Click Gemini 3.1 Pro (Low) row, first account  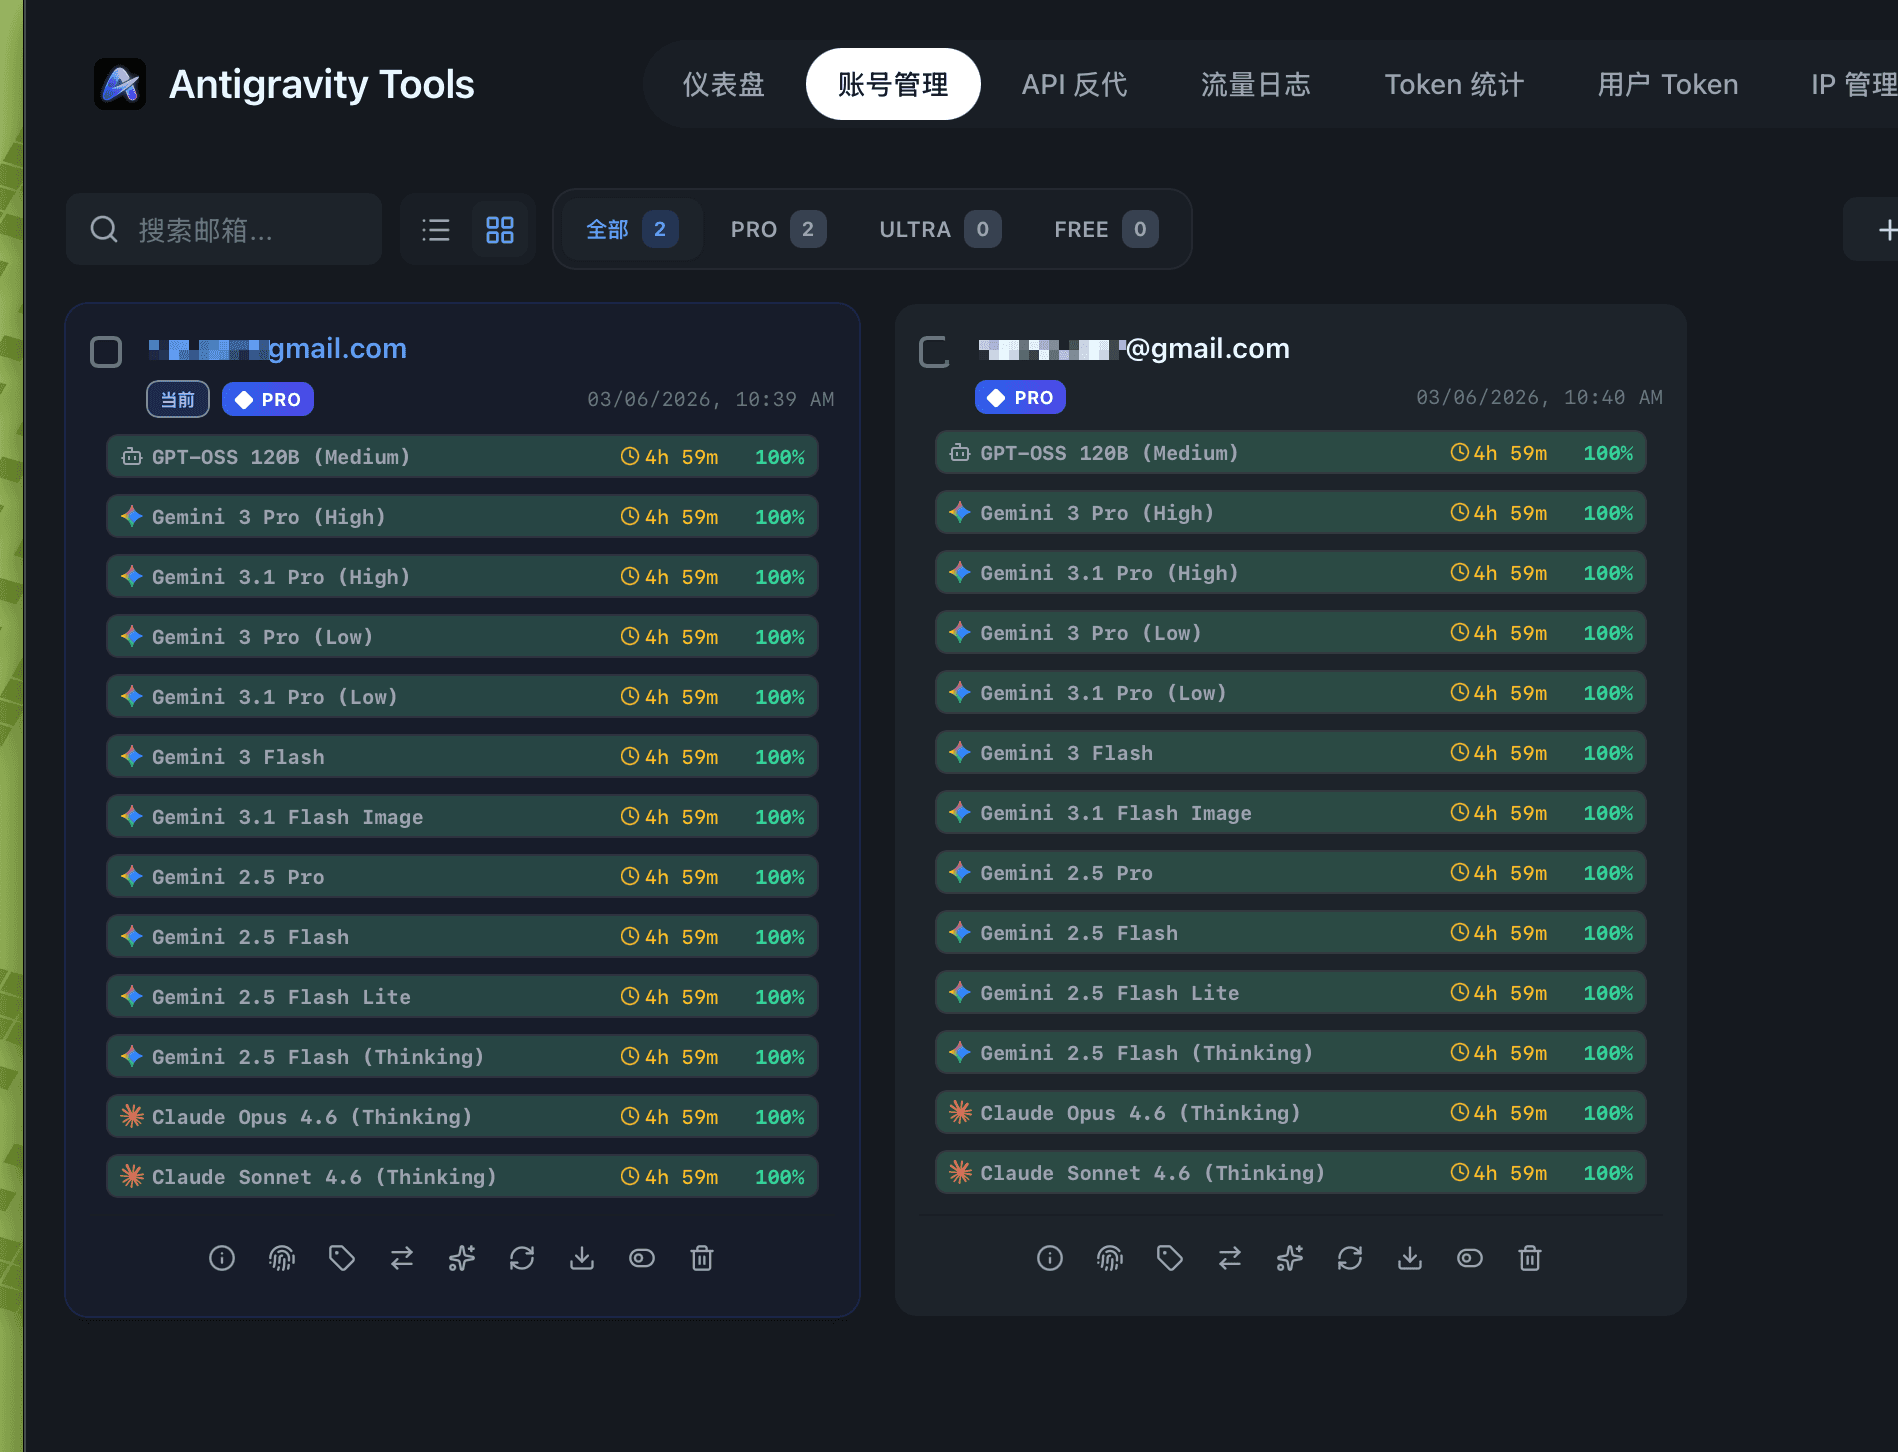[462, 697]
